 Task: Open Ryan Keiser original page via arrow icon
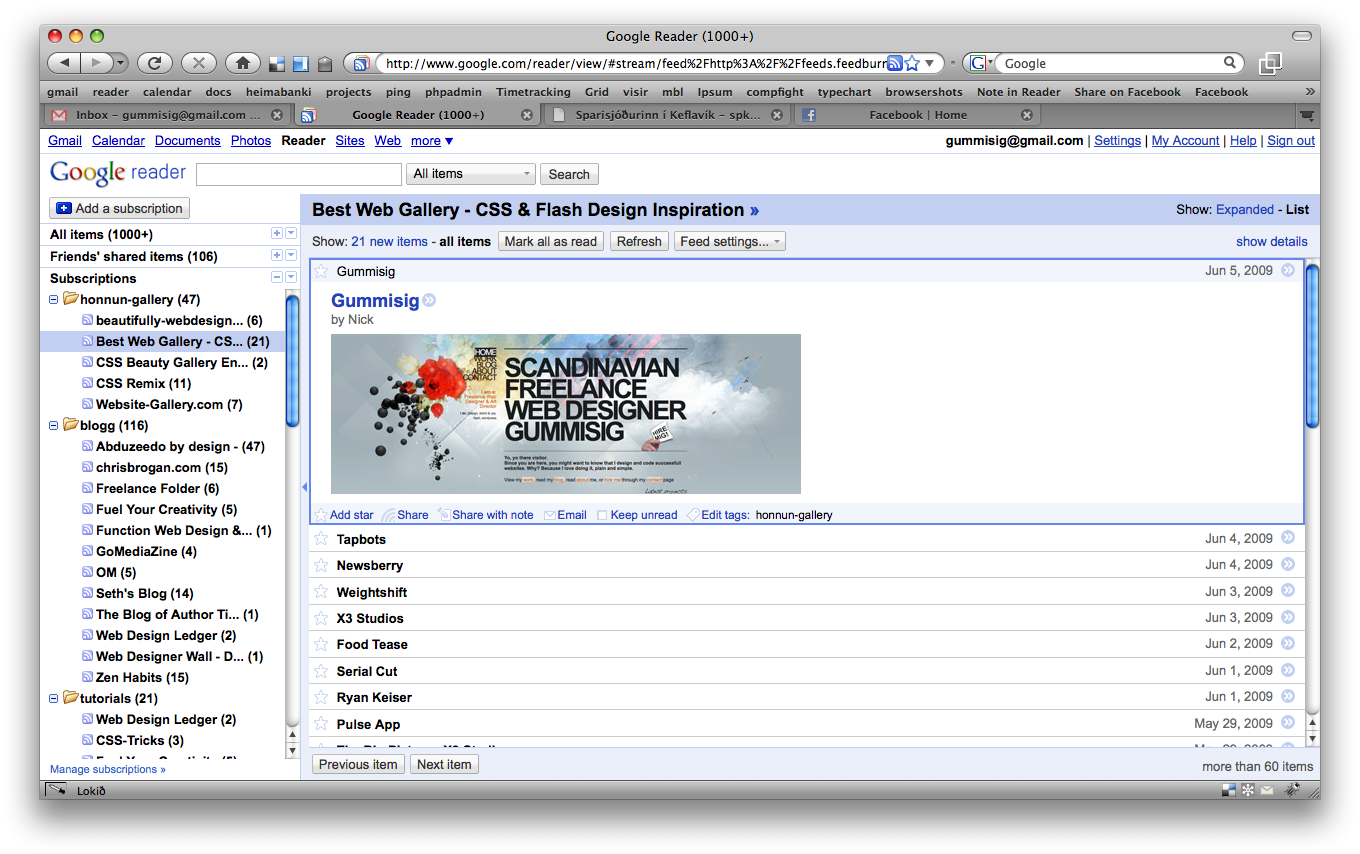(1288, 696)
